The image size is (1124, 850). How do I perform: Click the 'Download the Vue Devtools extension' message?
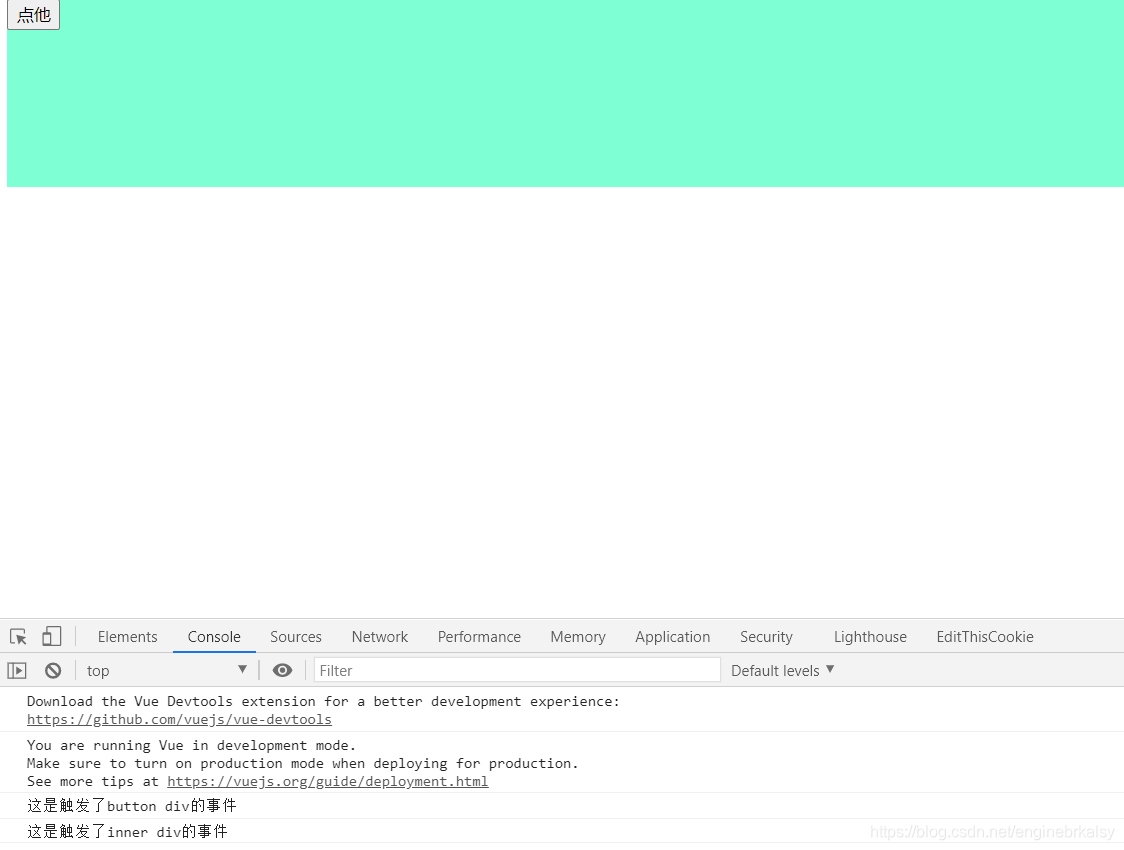562,710
